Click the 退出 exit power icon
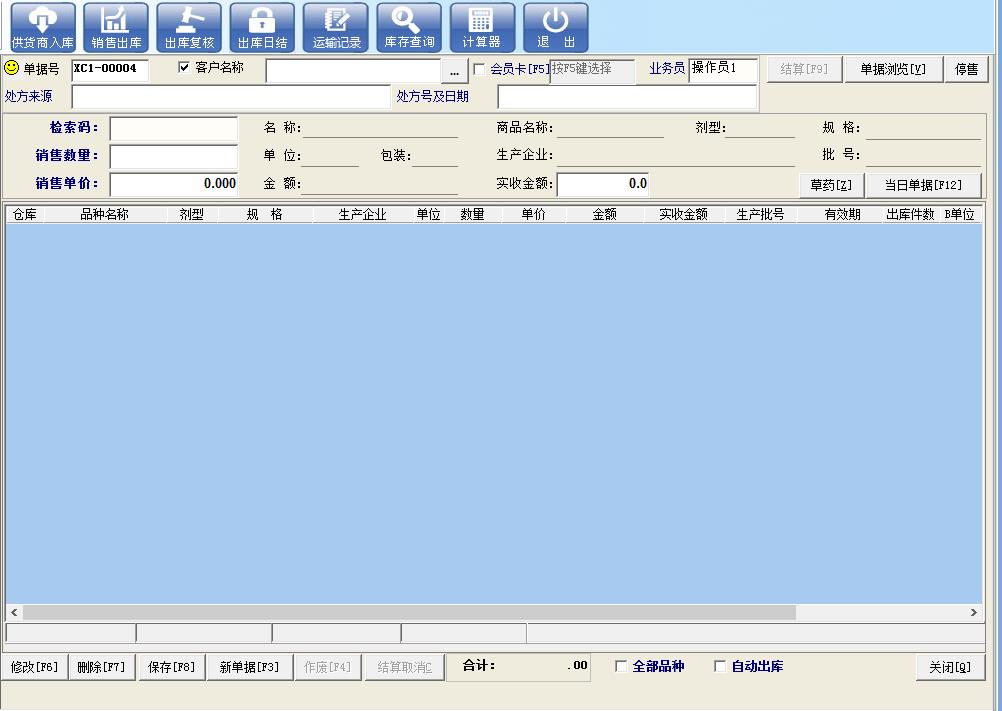The image size is (1002, 711). tap(556, 27)
